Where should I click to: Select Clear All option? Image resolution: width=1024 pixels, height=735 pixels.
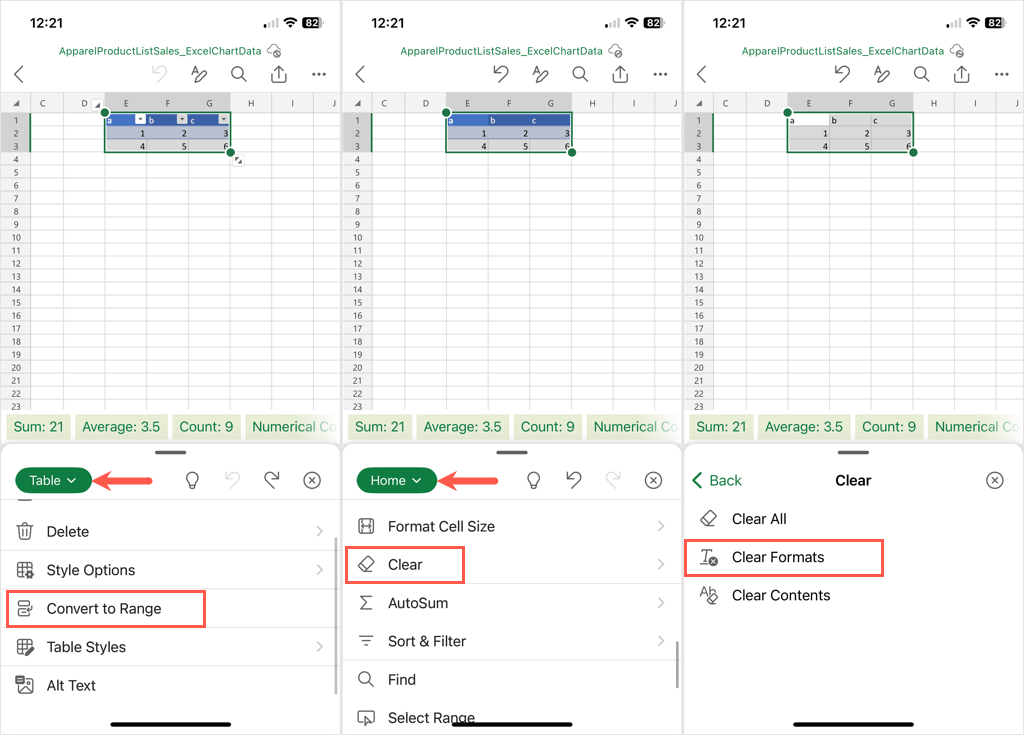[x=759, y=519]
